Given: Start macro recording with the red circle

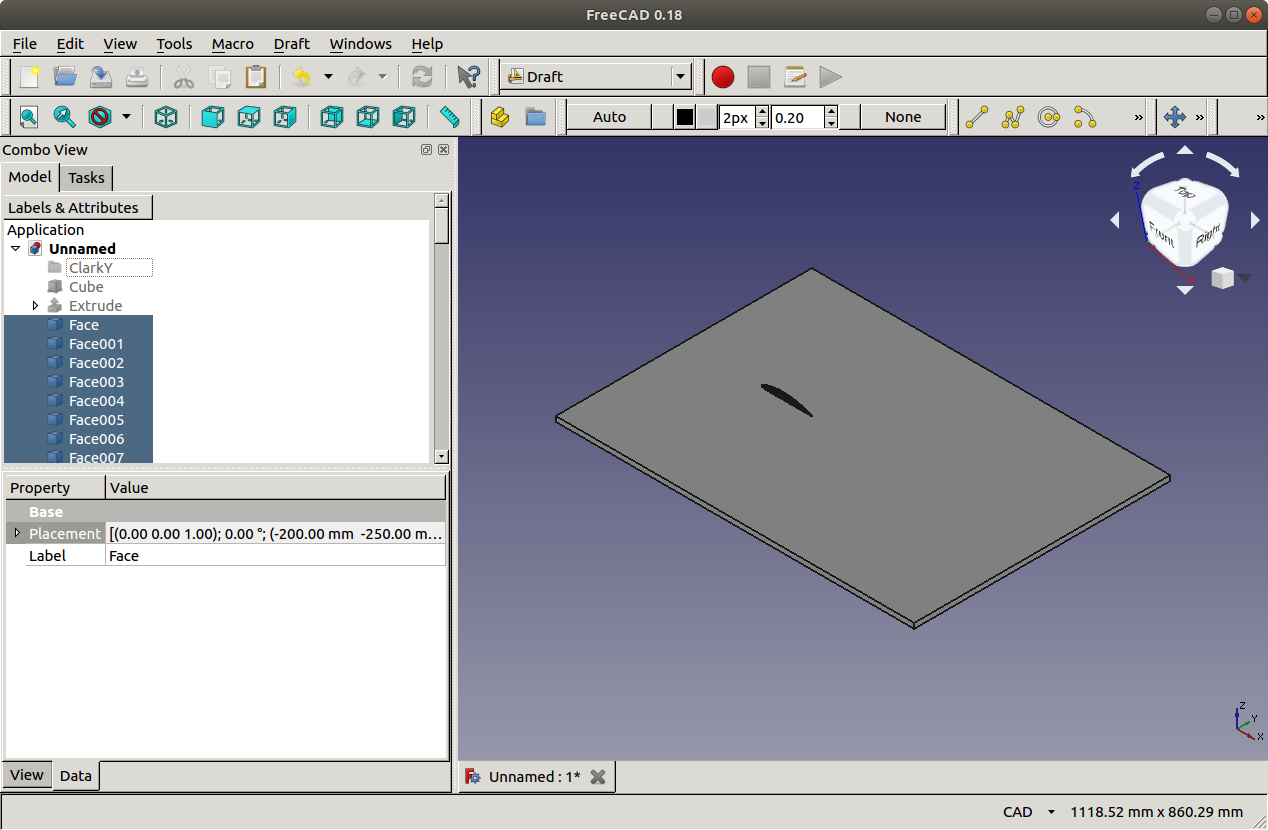Looking at the screenshot, I should click(723, 77).
